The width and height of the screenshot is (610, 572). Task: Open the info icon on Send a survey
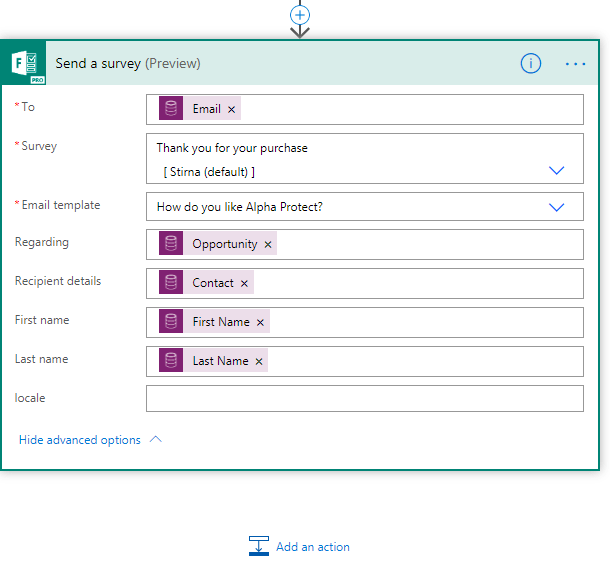530,63
